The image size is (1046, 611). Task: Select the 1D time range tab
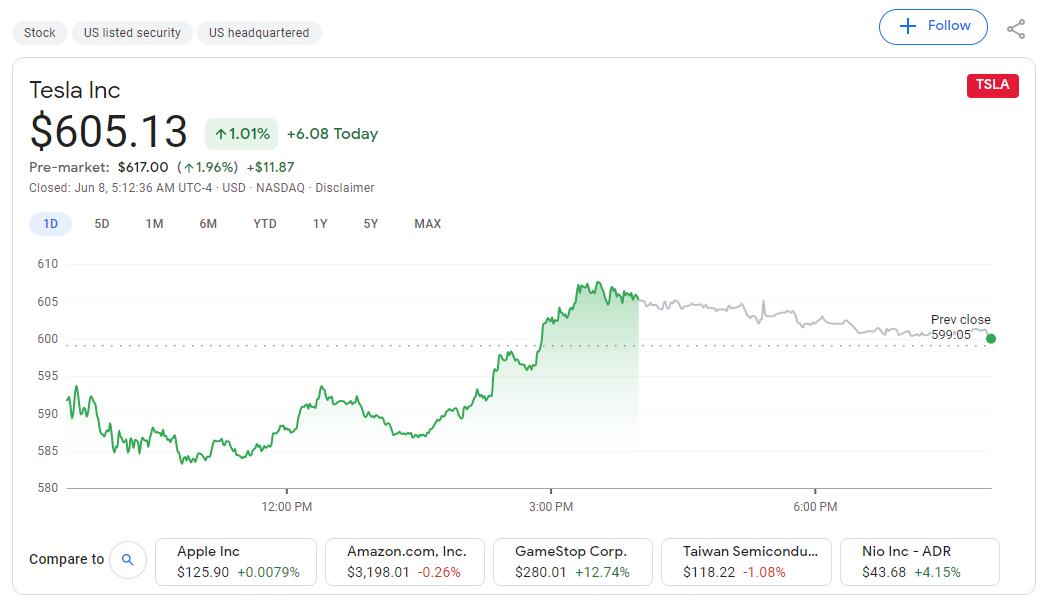(50, 224)
